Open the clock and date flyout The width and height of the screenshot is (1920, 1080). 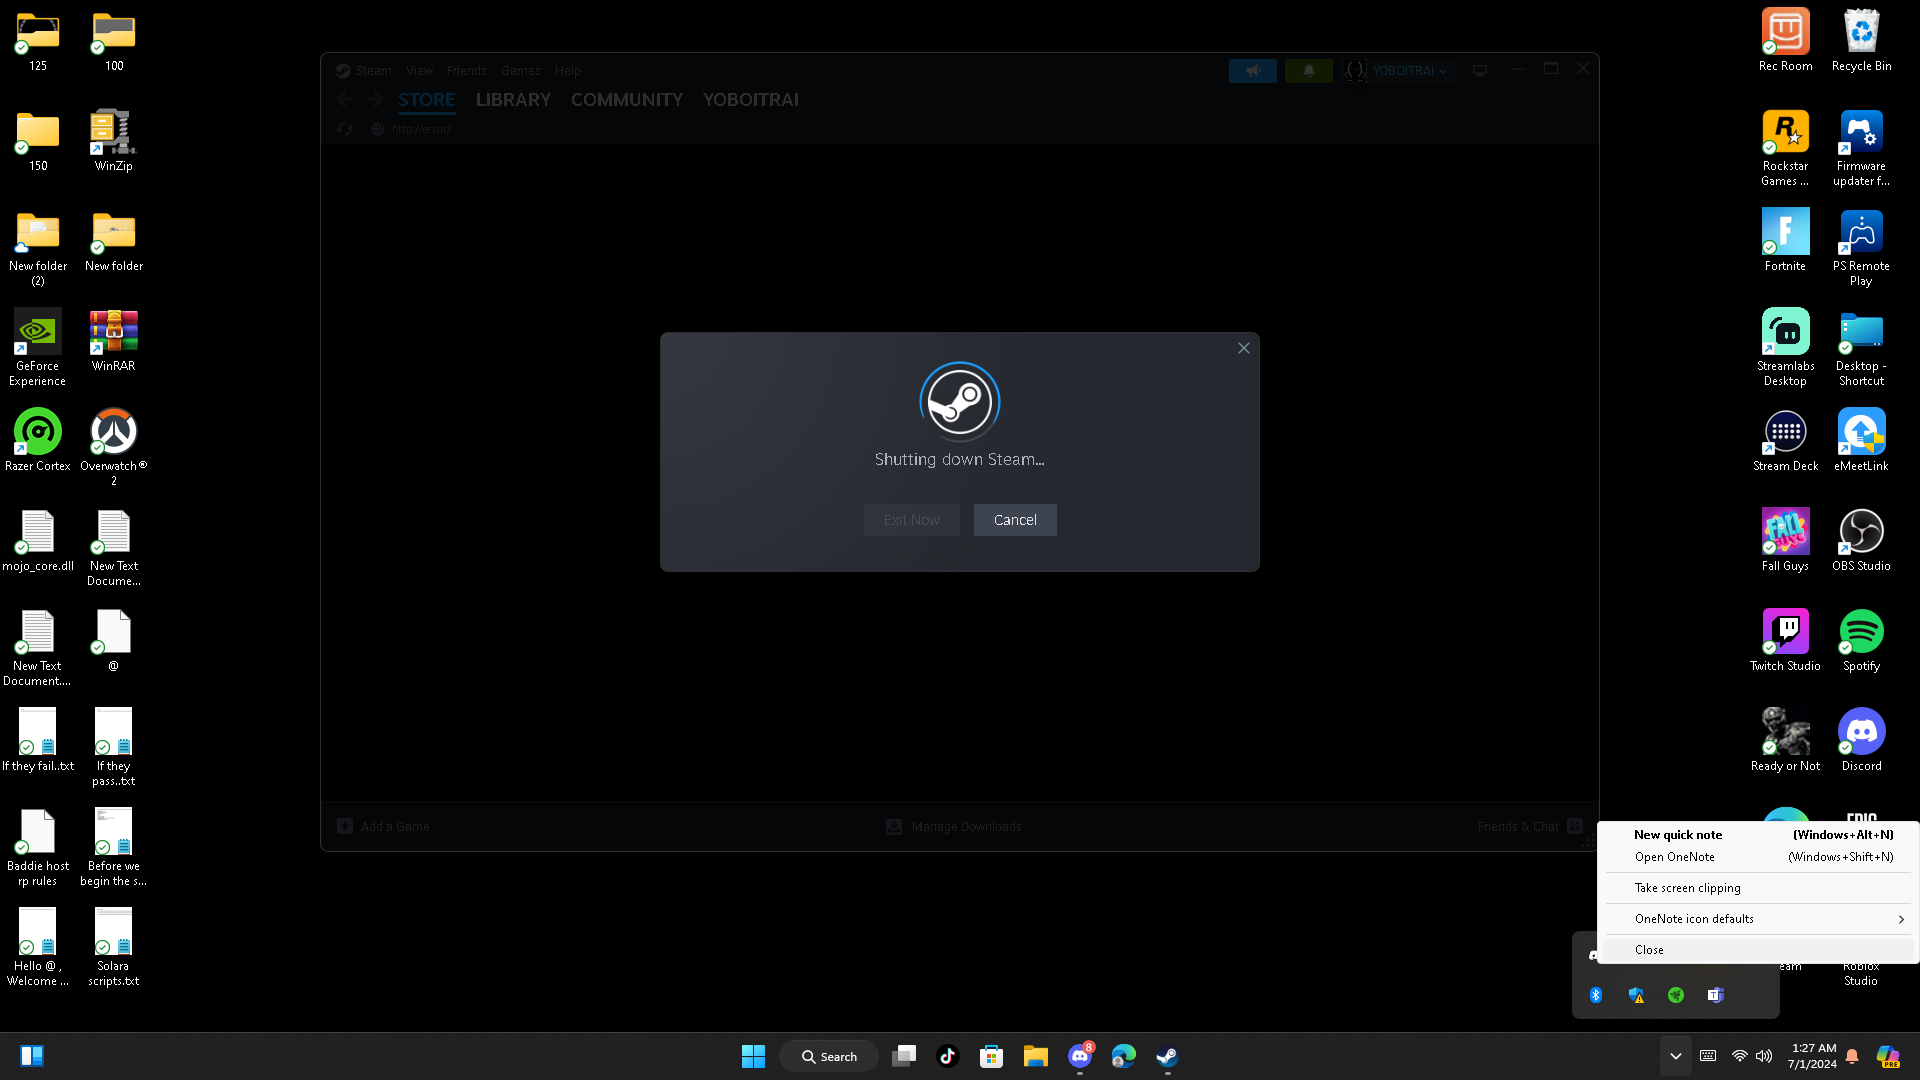(1812, 1056)
